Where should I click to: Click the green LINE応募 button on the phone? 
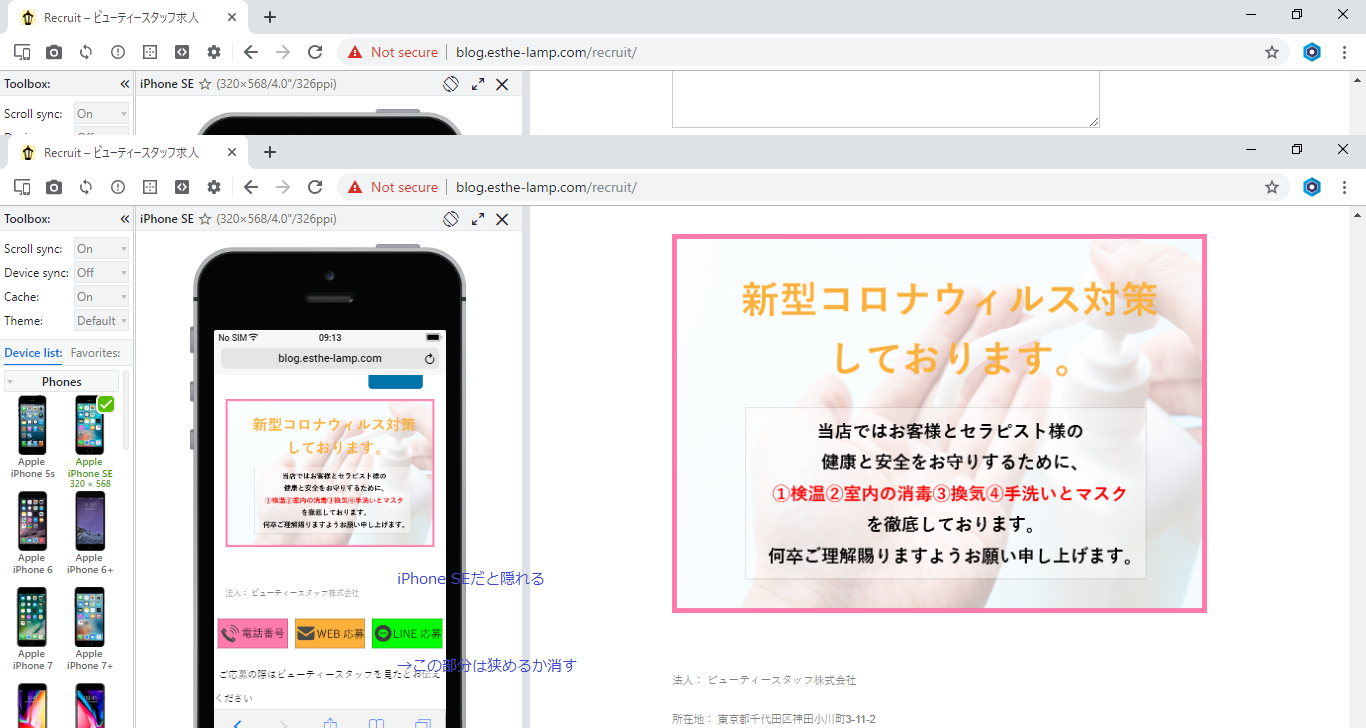pyautogui.click(x=407, y=634)
